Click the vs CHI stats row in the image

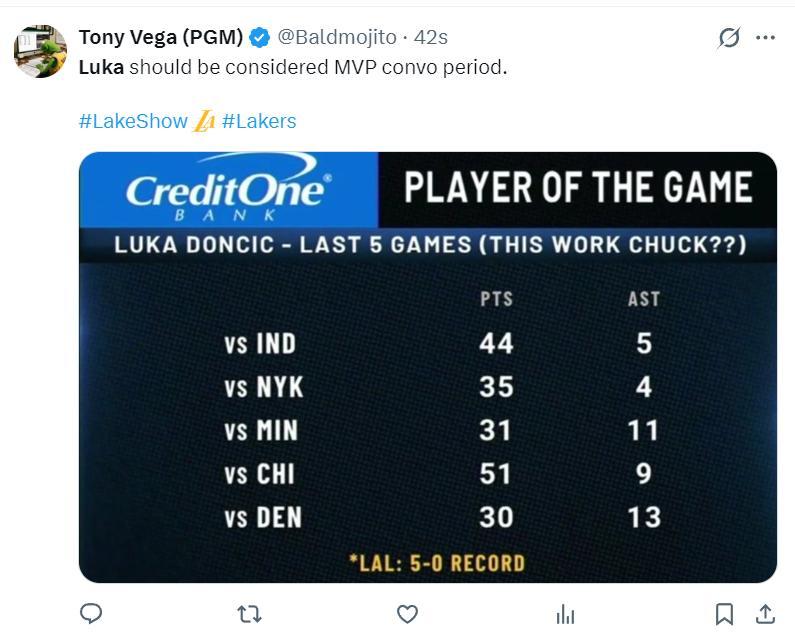click(440, 473)
